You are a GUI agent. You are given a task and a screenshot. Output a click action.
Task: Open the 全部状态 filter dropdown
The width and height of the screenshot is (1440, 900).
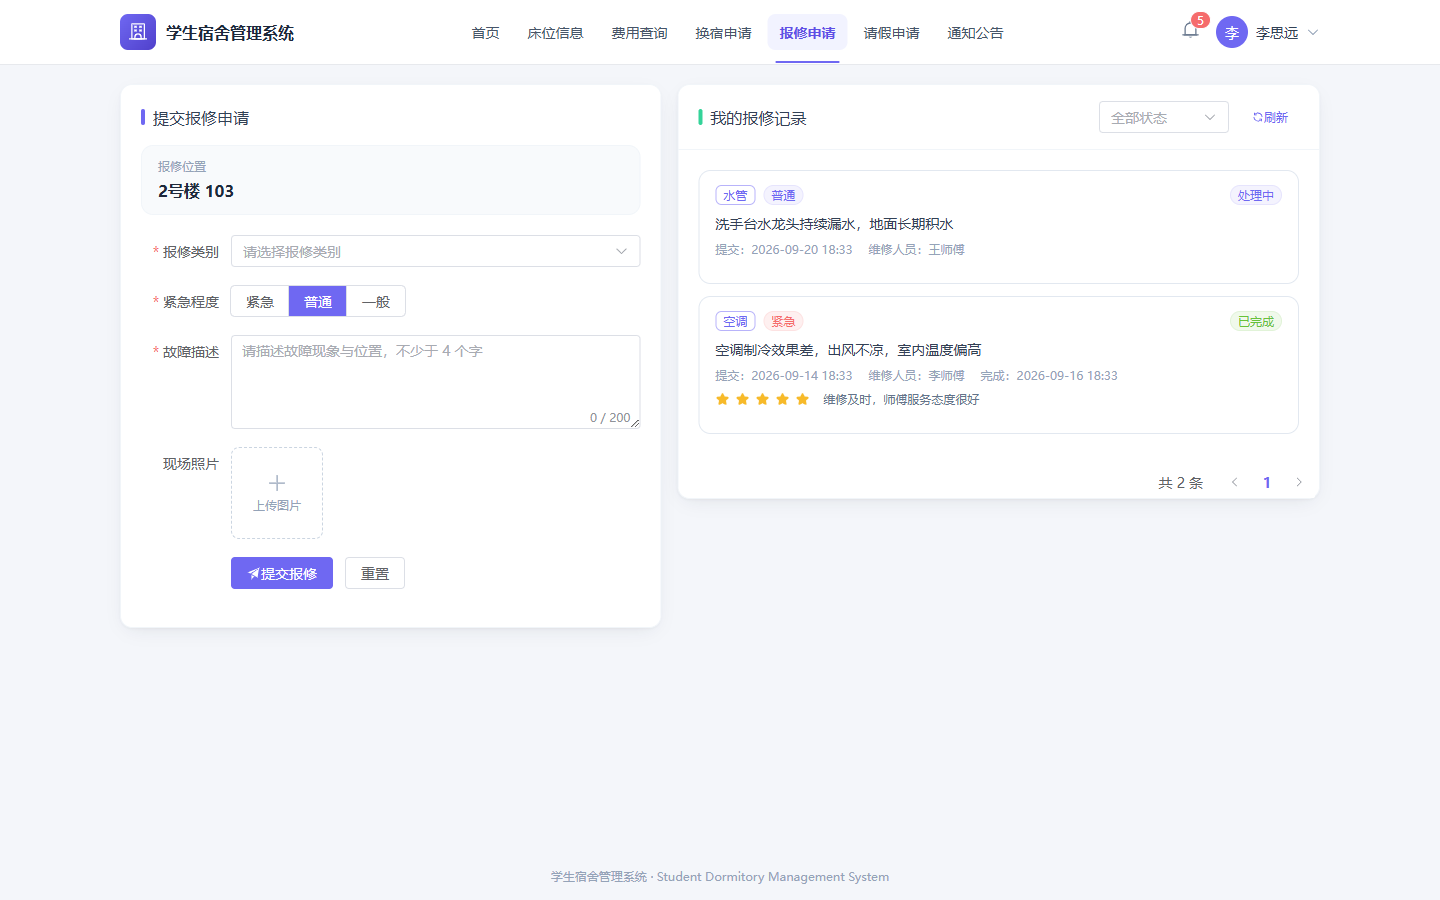click(x=1164, y=117)
